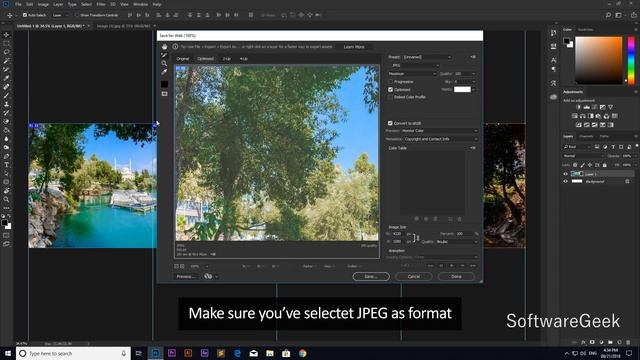Screen dimensions: 640x360
Task: Open the Optimize preset menu icon
Action: [473, 57]
